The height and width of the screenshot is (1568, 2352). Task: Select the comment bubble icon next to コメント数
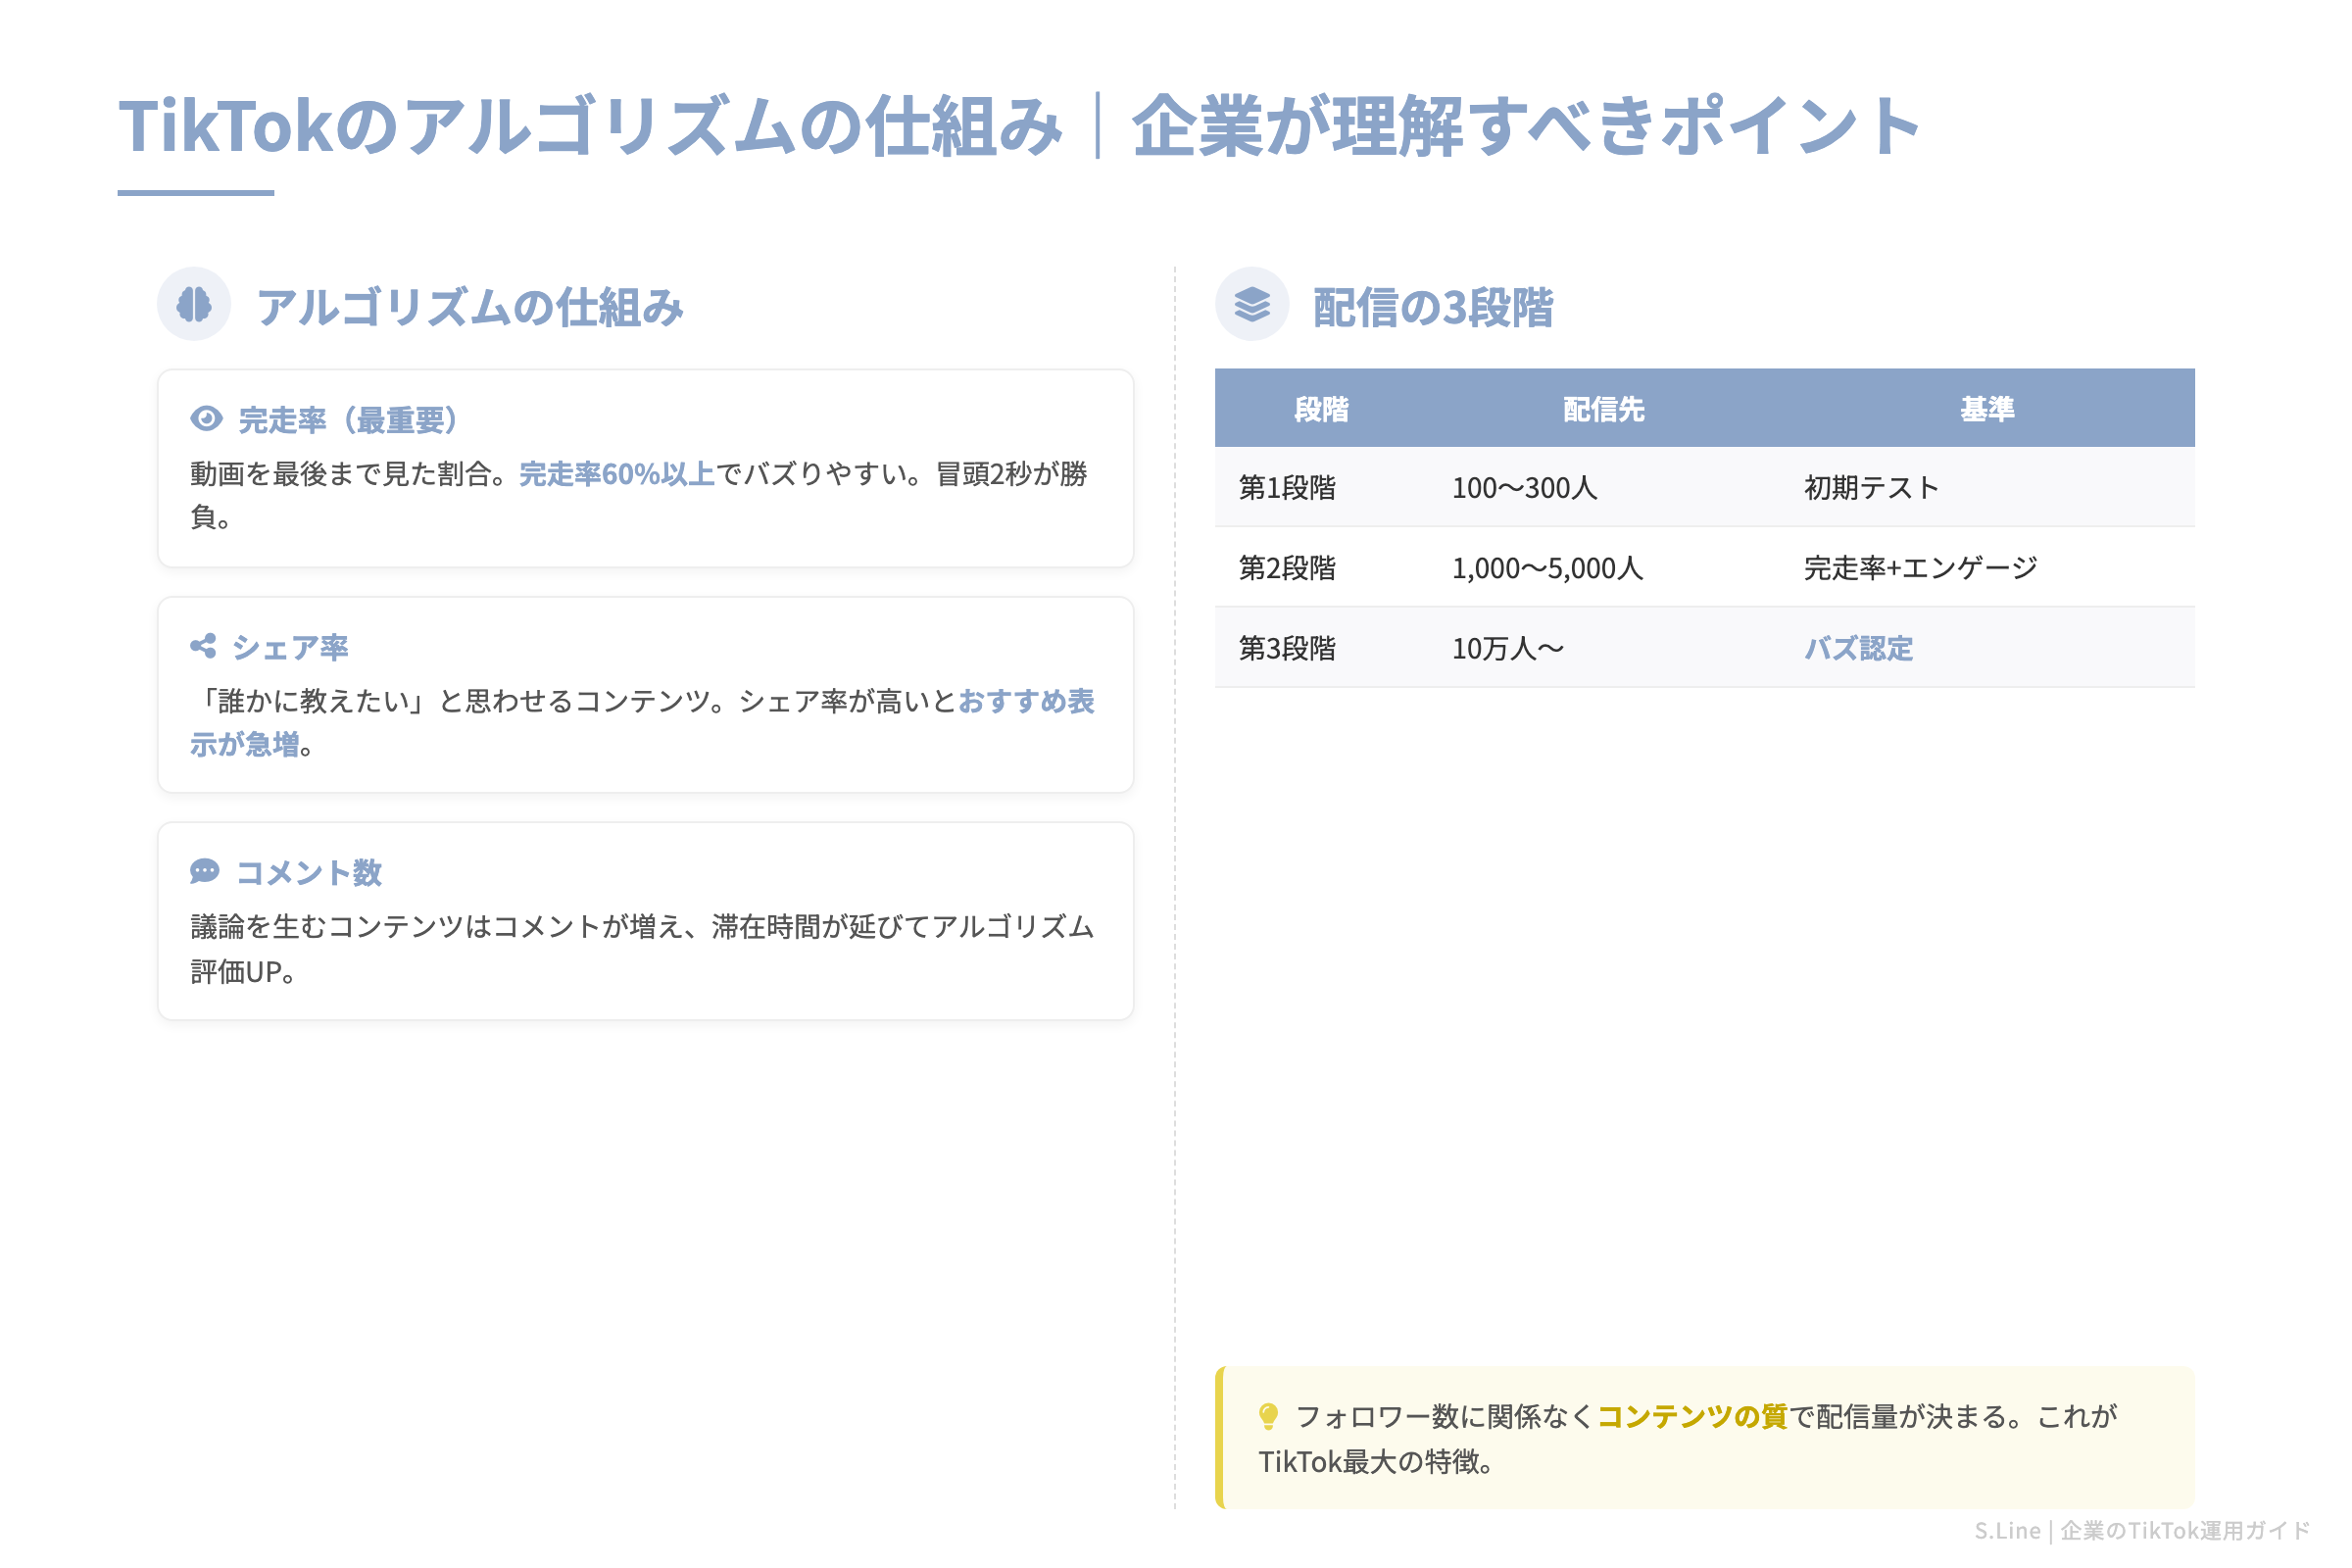pos(204,872)
